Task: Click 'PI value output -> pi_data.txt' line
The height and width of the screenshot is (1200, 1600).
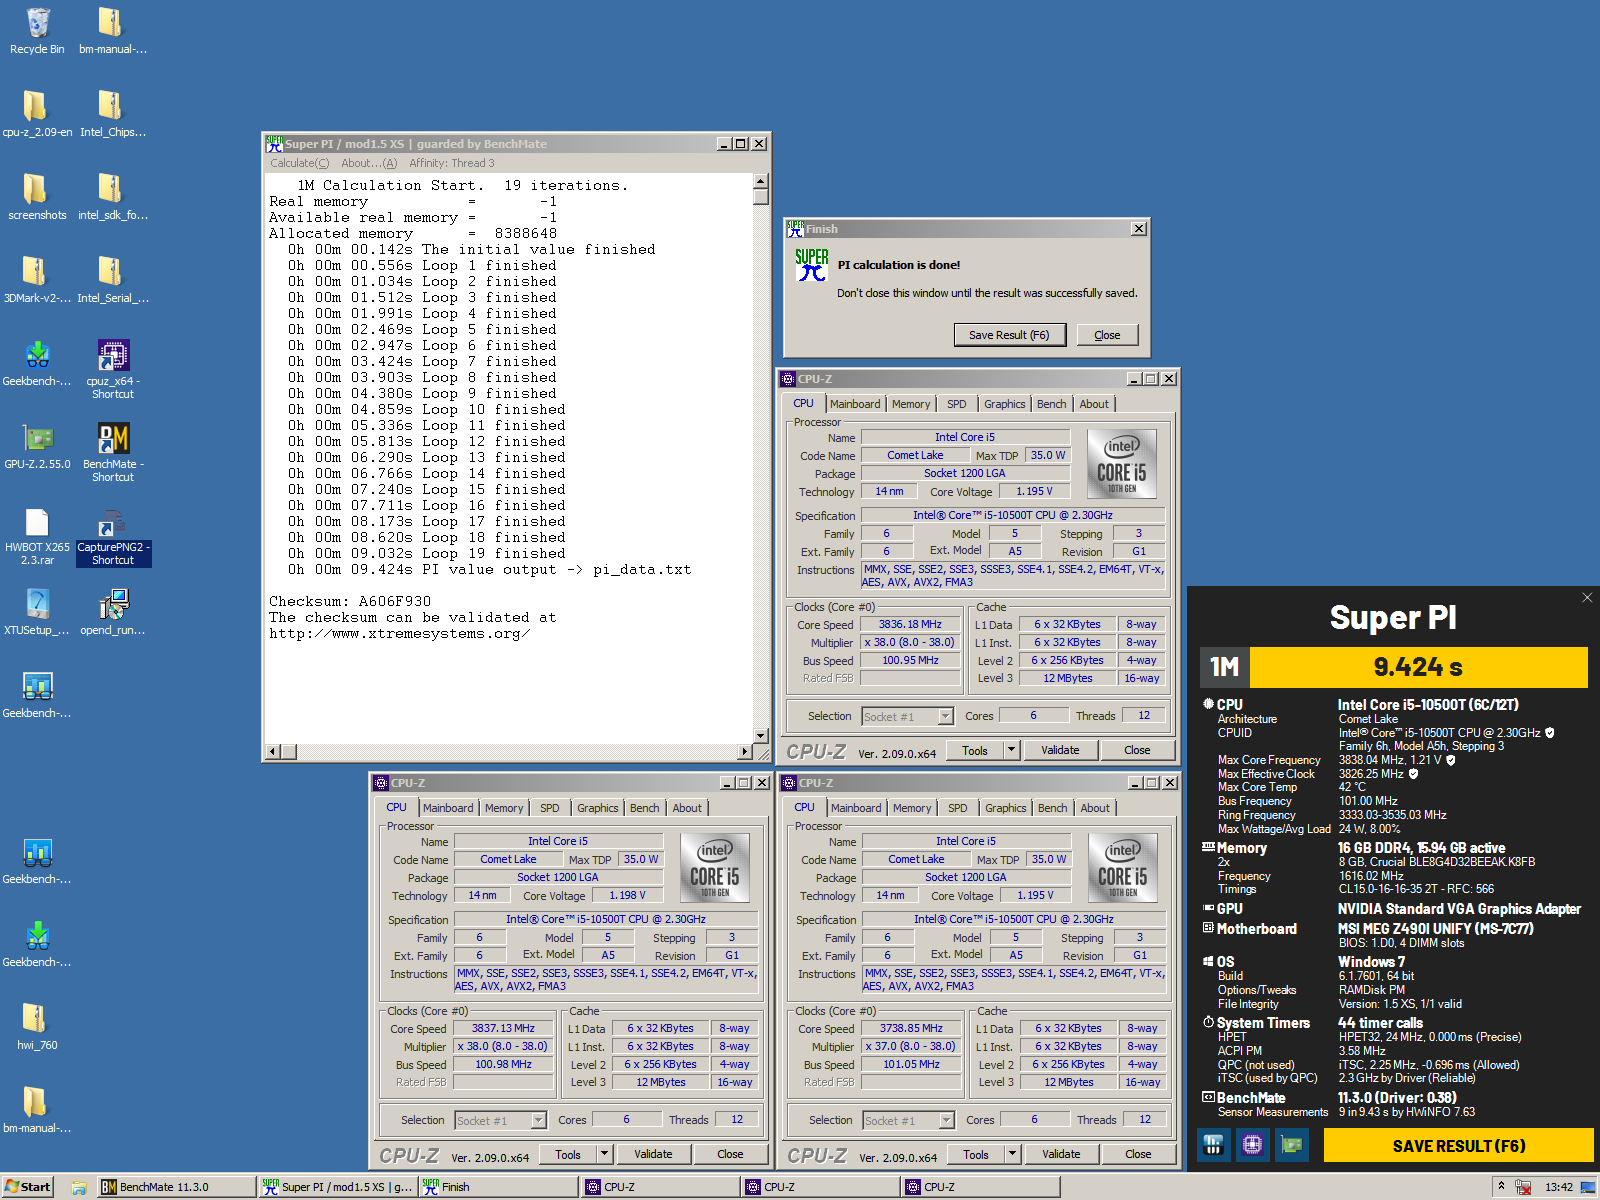Action: pyautogui.click(x=556, y=569)
